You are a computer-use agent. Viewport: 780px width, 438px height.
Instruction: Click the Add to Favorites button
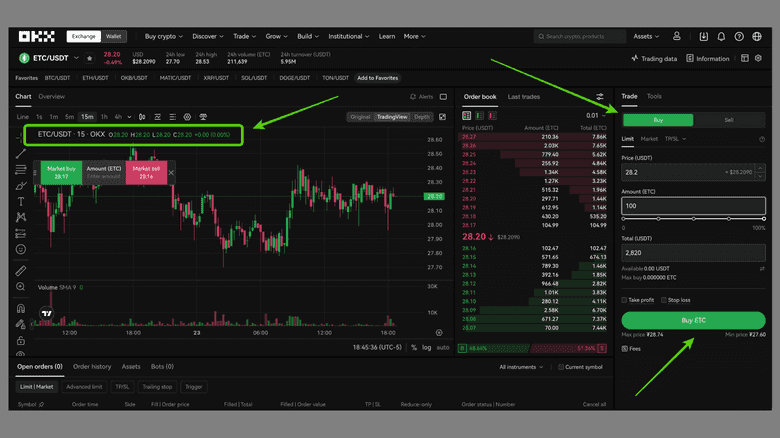coord(379,78)
